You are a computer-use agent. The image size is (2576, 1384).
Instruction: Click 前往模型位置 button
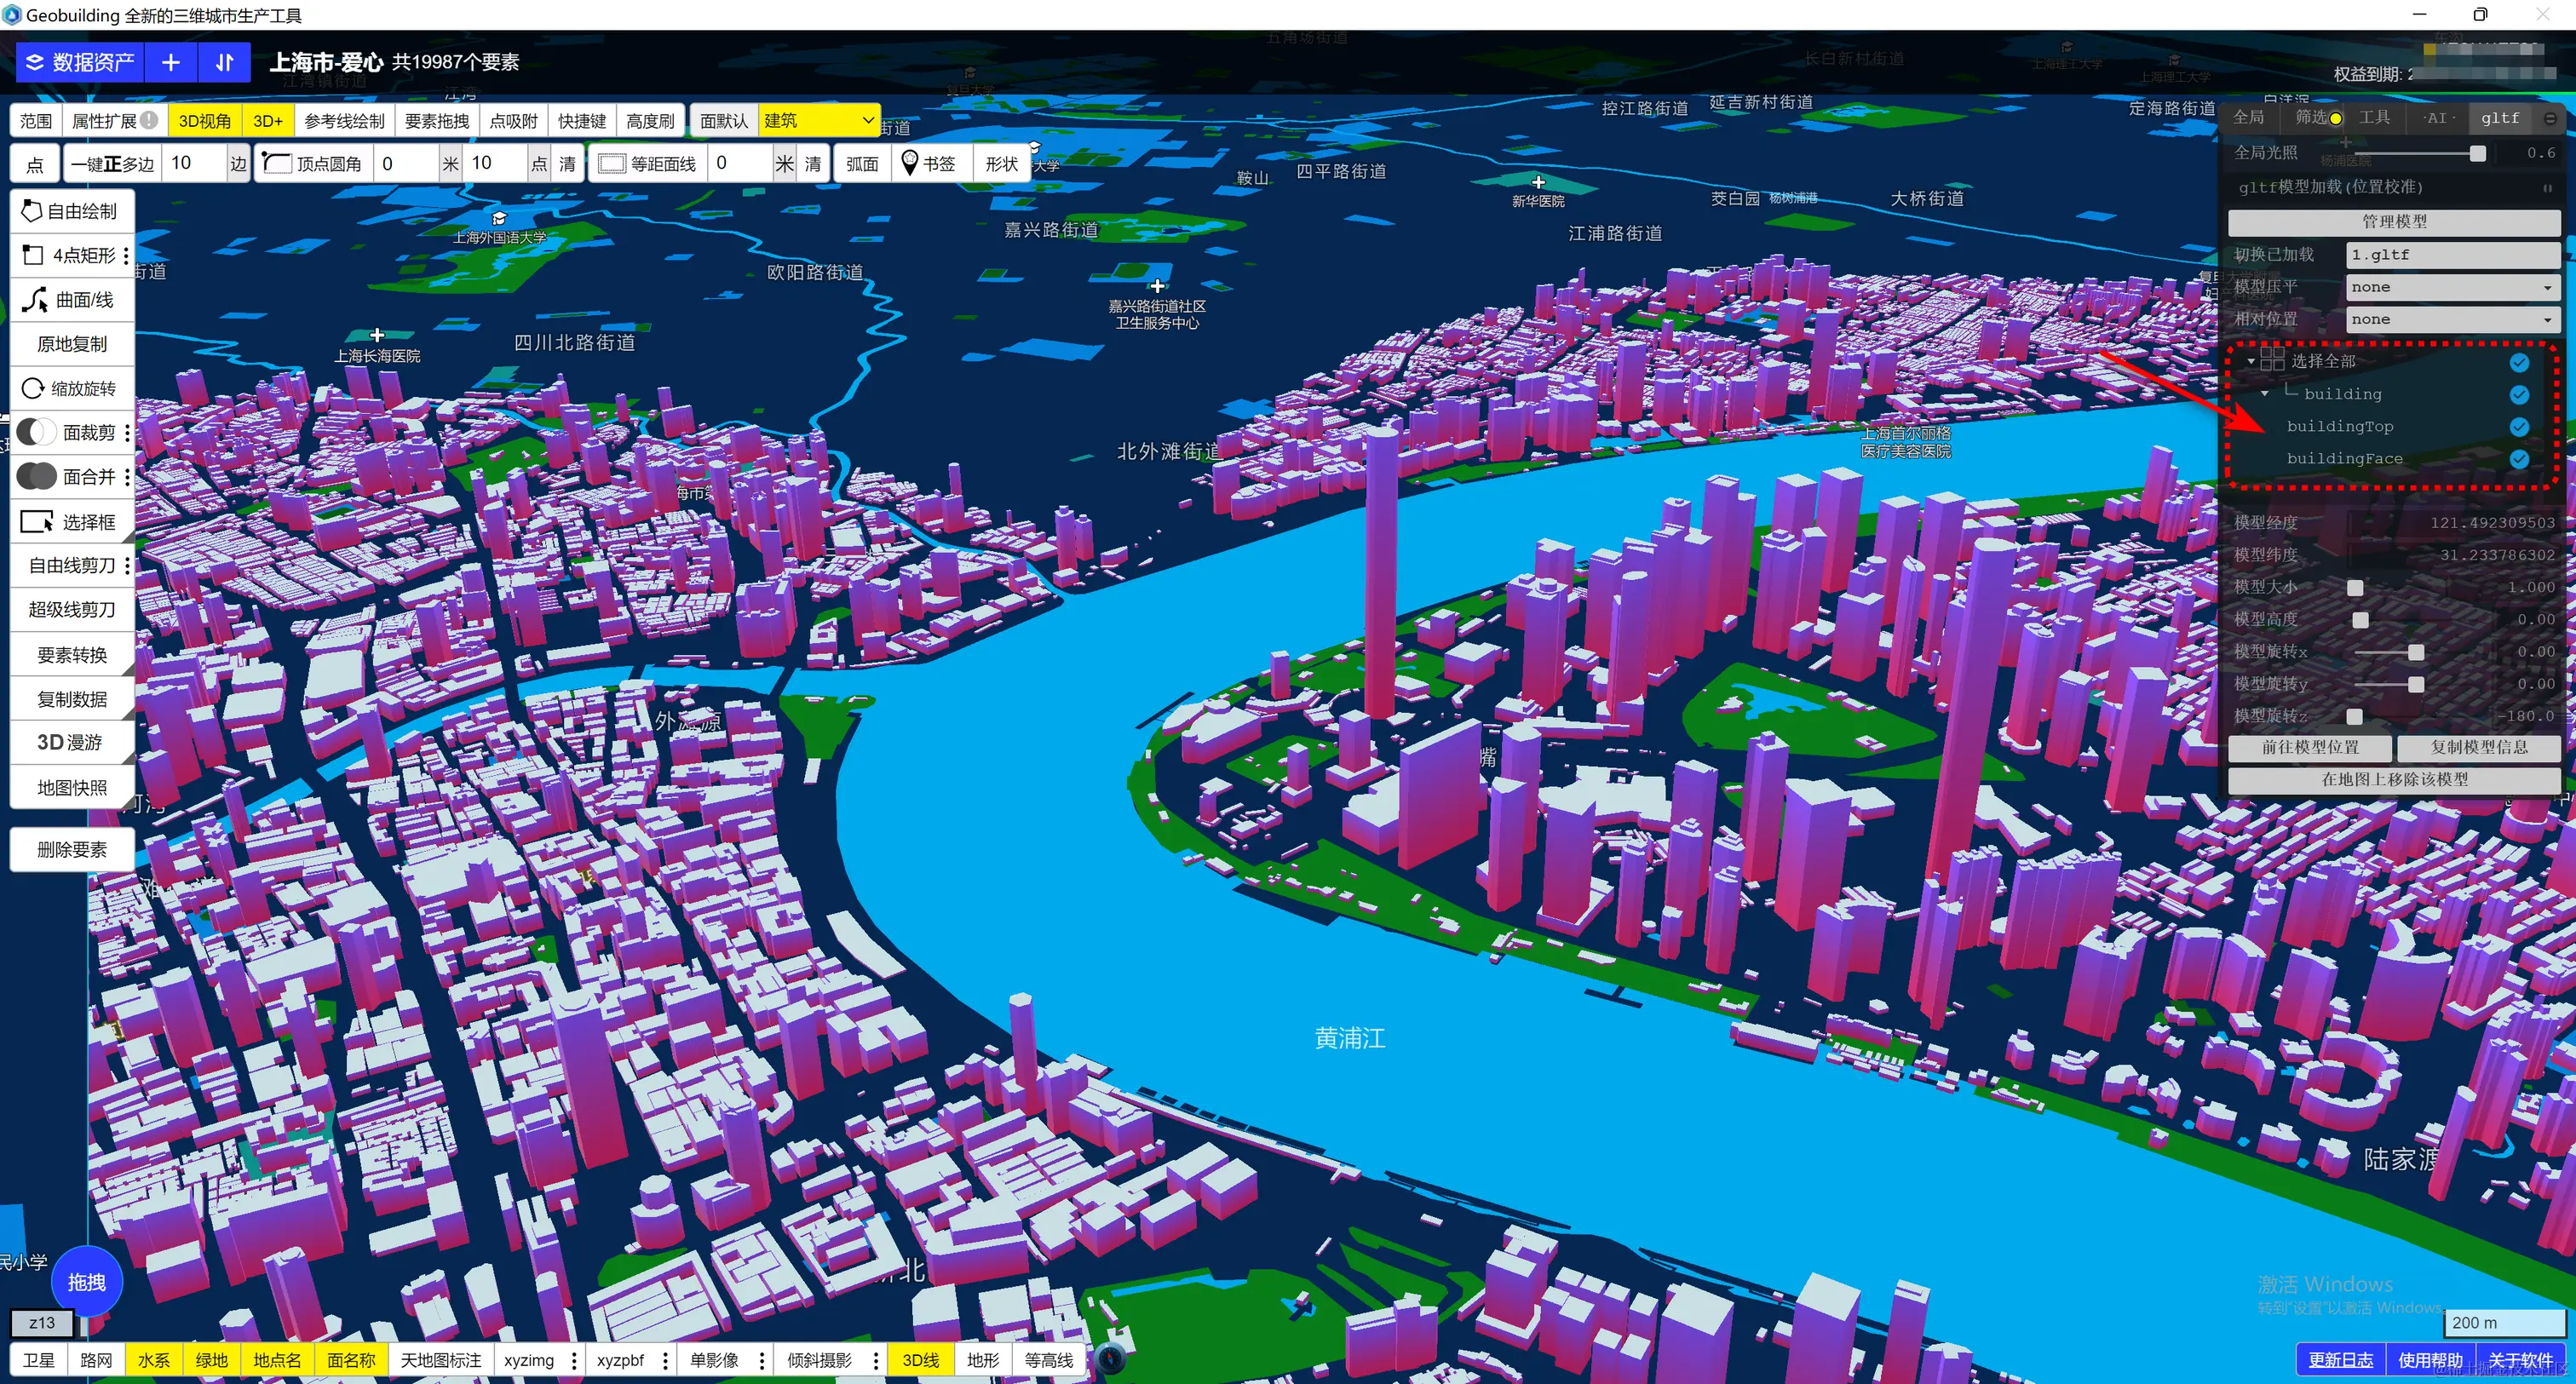[x=2310, y=747]
